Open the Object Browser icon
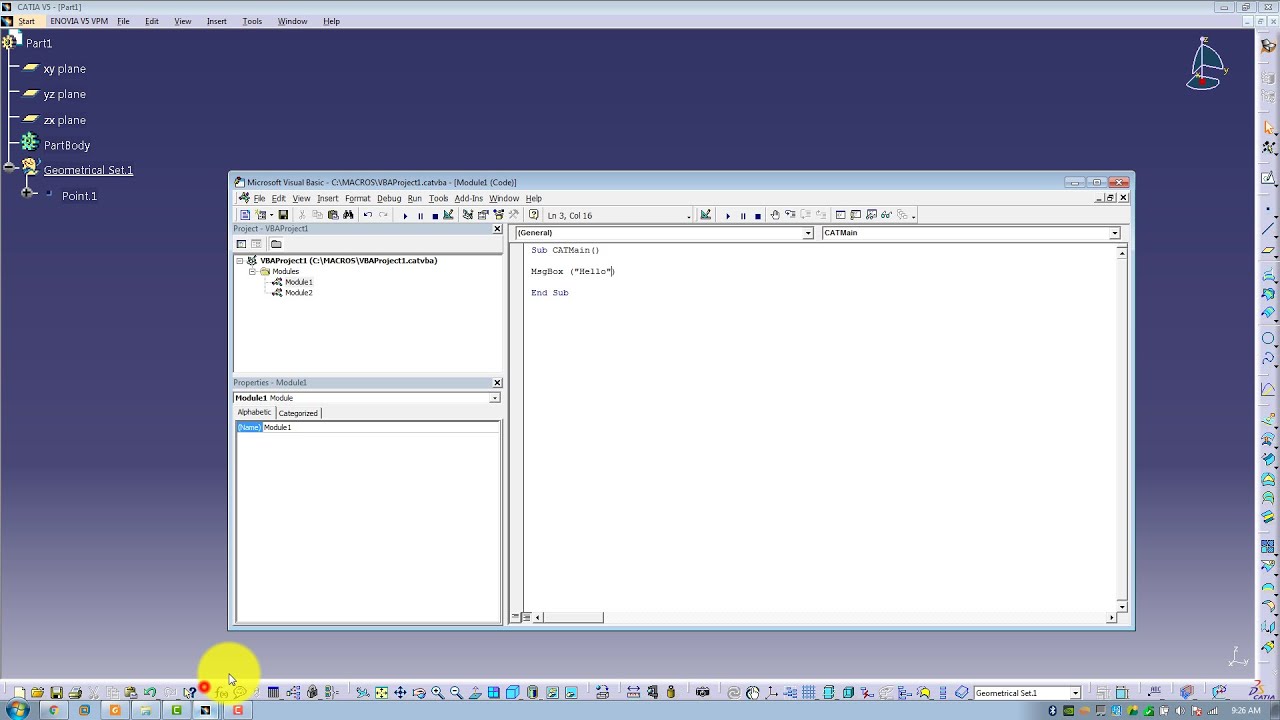 (x=498, y=215)
